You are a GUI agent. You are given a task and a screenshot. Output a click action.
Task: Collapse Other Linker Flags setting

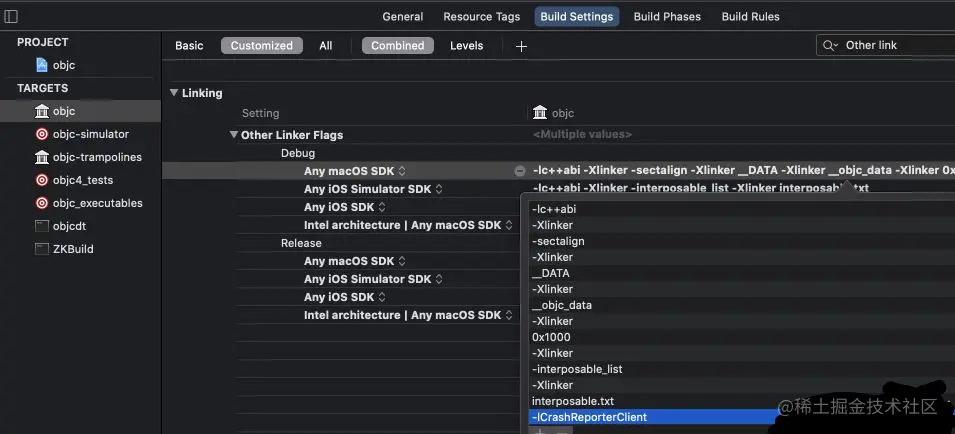pos(233,135)
